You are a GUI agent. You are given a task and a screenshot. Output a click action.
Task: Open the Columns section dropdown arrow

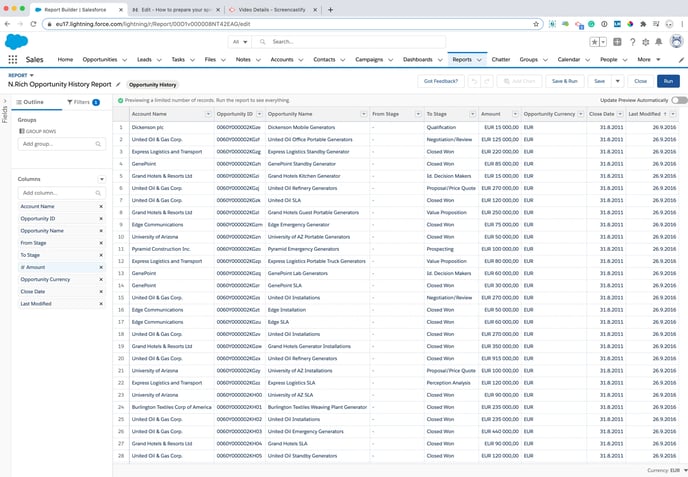point(101,179)
